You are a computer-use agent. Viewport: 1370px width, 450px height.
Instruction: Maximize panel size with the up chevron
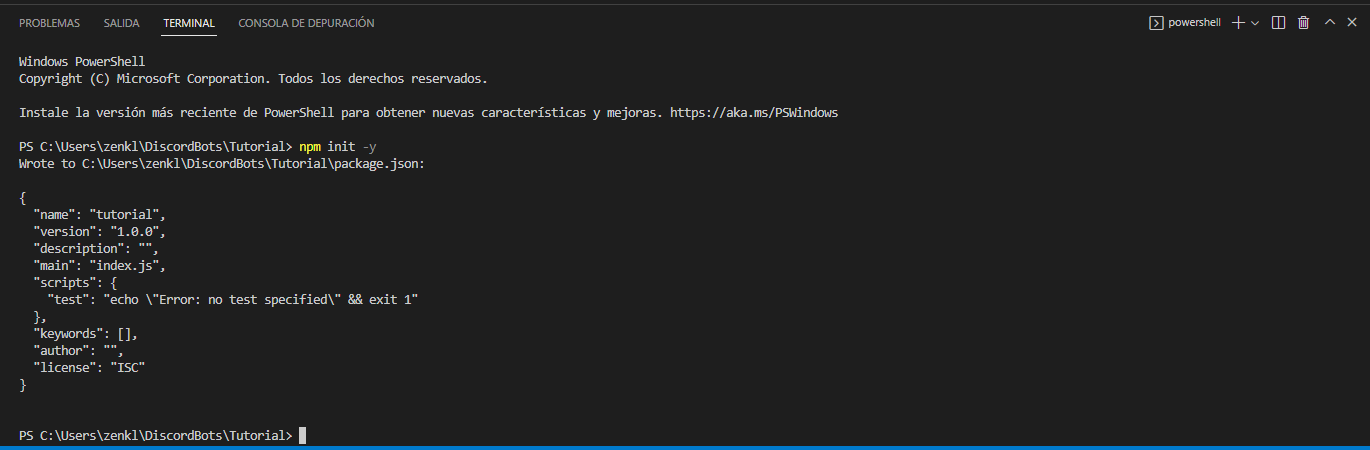point(1330,22)
